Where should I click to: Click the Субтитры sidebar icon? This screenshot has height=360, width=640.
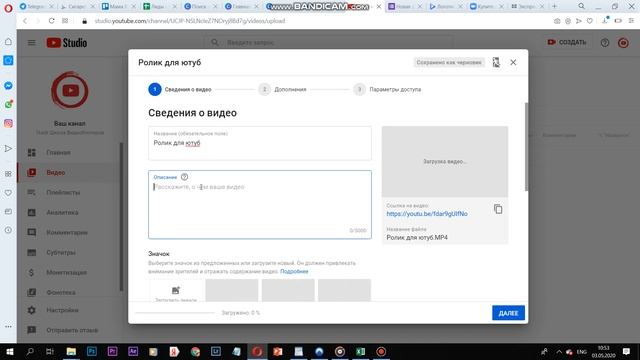point(31,252)
